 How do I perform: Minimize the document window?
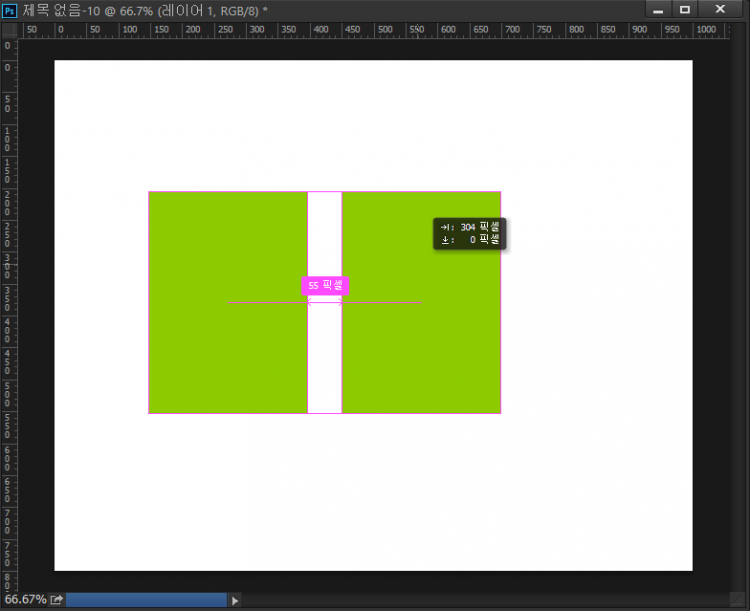tap(658, 9)
